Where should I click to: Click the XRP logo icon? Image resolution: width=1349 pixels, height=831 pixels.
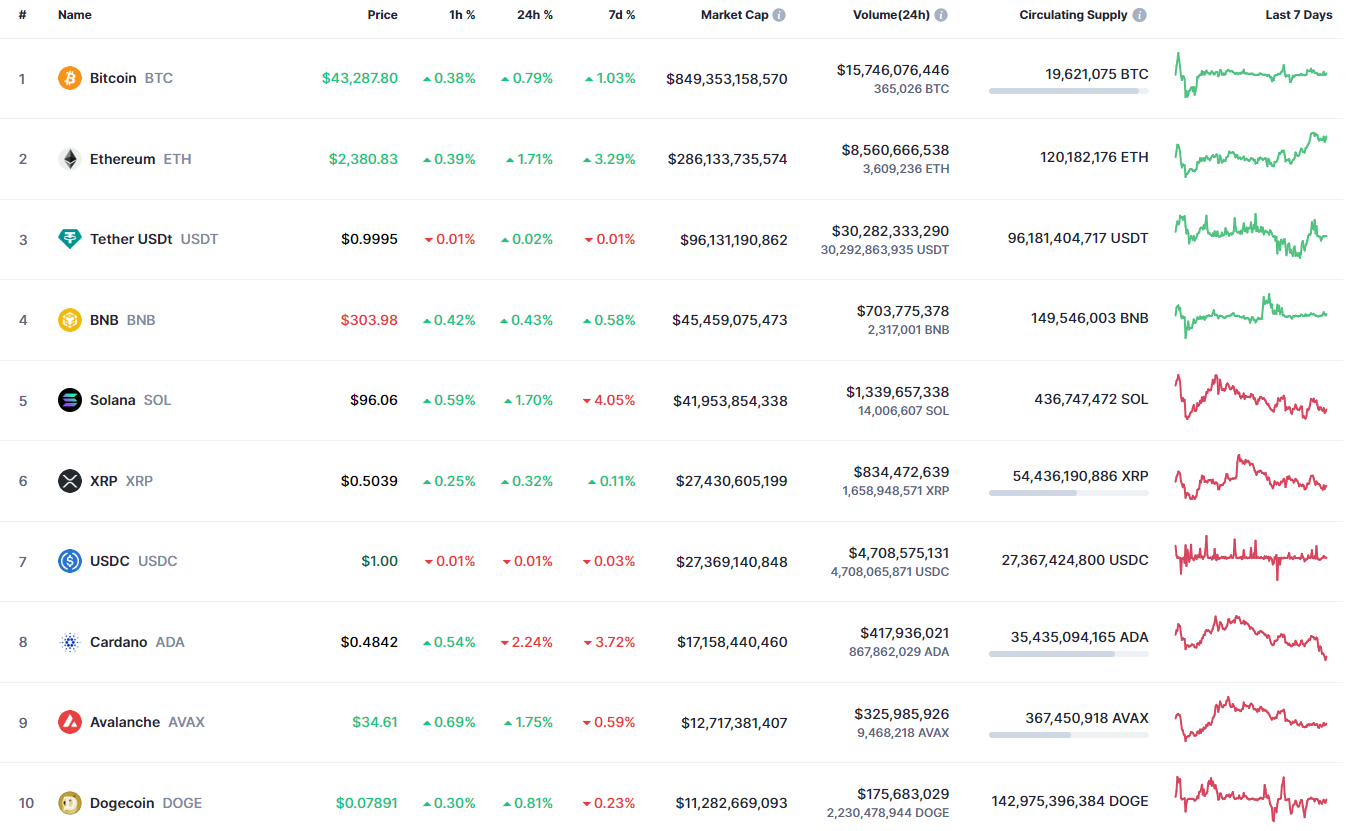[x=70, y=481]
